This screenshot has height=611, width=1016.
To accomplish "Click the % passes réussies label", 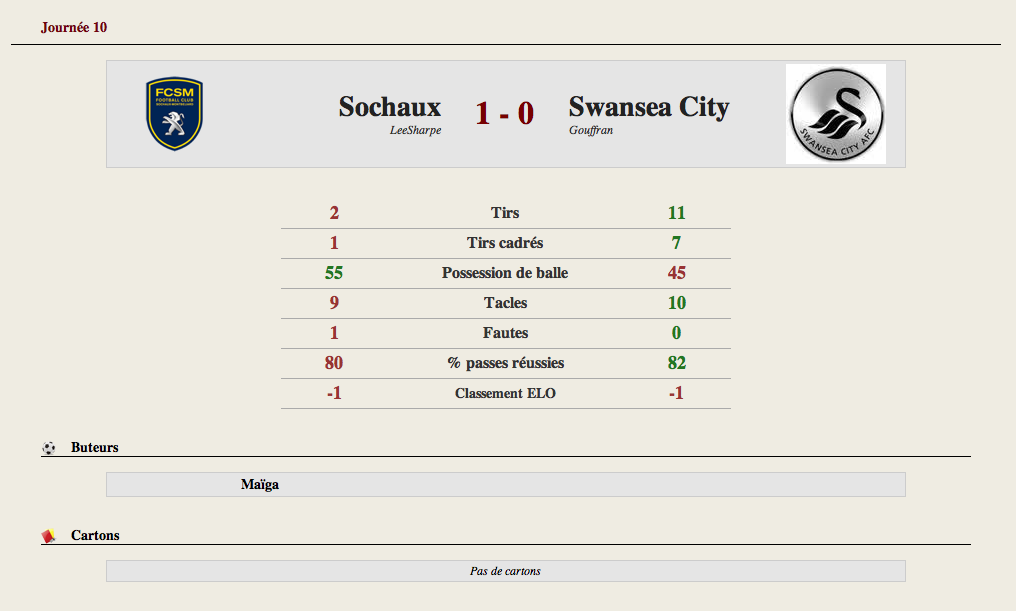I will point(505,363).
